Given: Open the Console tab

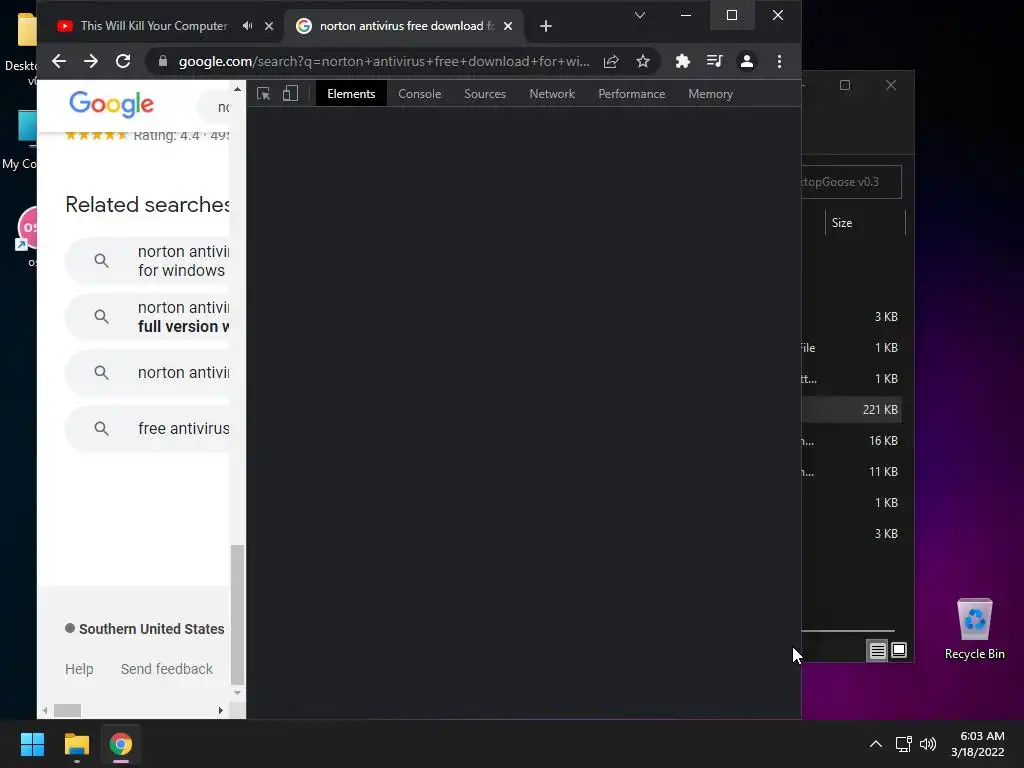Looking at the screenshot, I should coord(420,94).
